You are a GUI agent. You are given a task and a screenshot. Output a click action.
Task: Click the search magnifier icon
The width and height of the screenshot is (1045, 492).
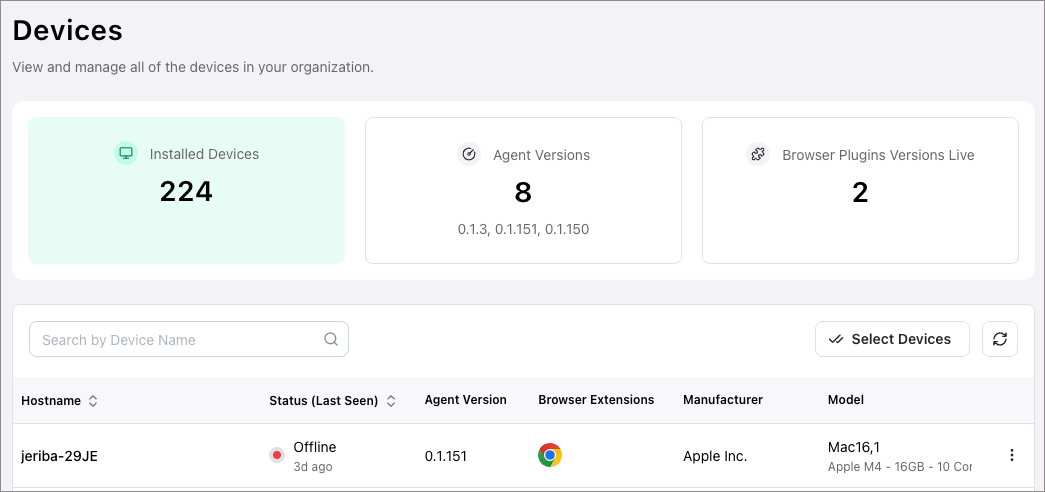point(331,339)
